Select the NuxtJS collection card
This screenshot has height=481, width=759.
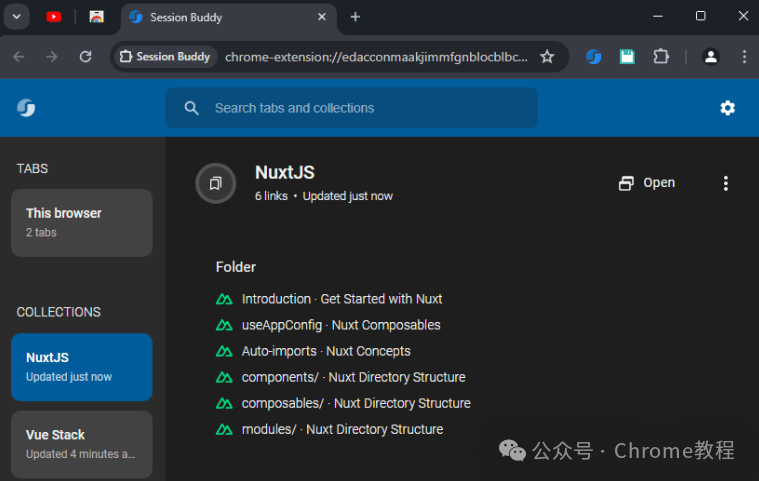pyautogui.click(x=82, y=367)
